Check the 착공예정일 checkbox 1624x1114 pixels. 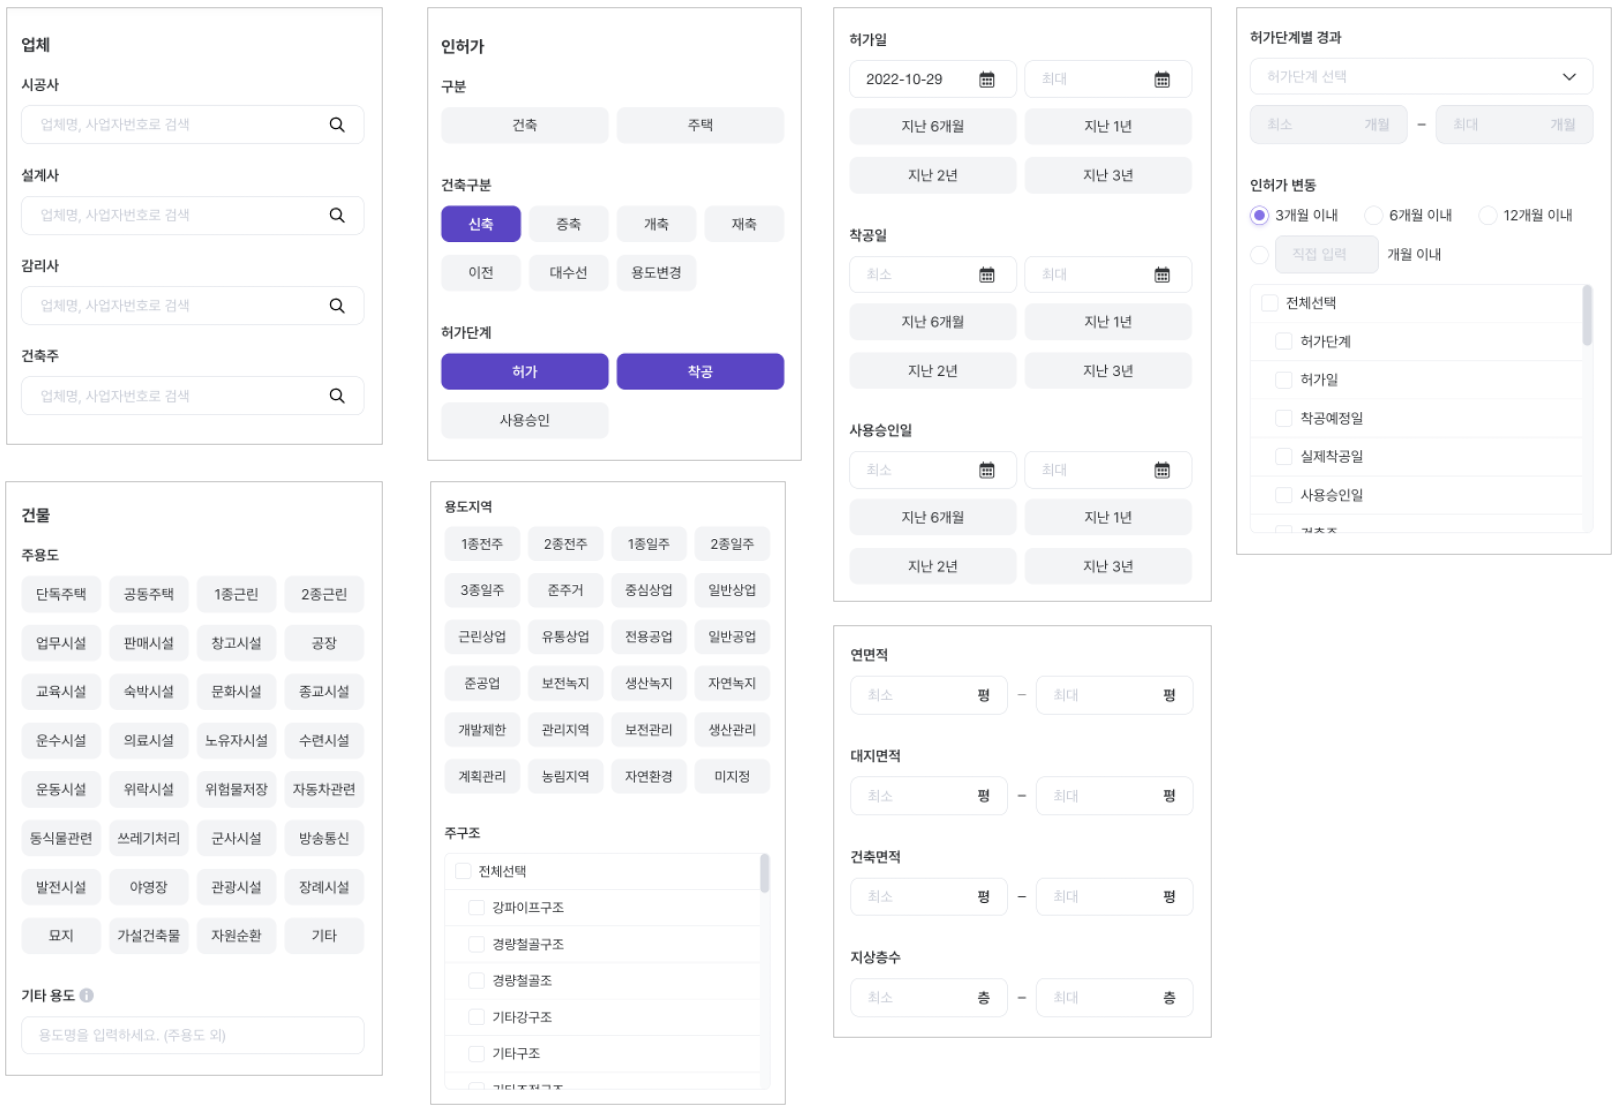pos(1284,418)
